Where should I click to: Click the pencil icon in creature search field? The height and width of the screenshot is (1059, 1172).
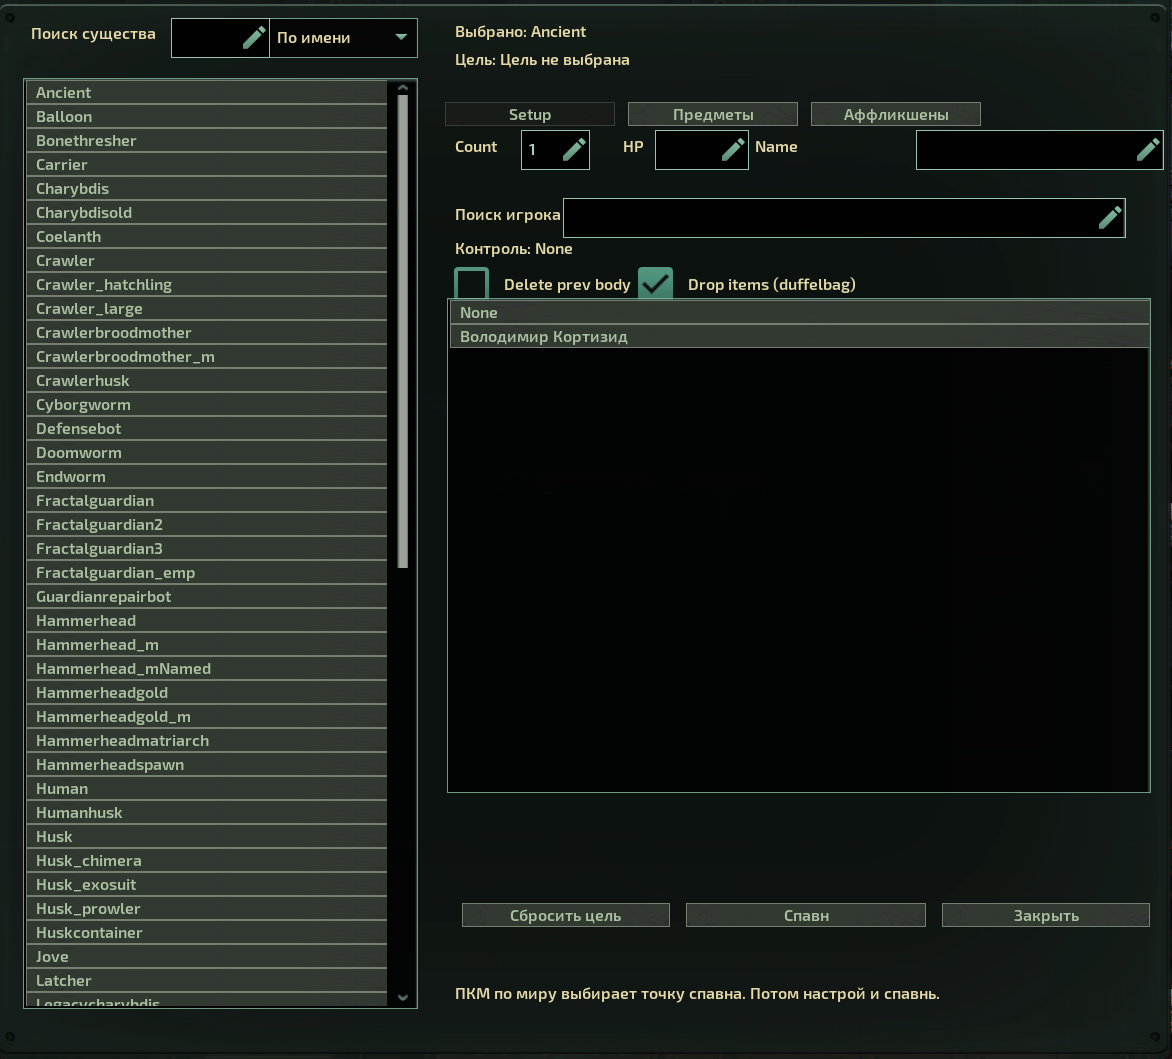tap(254, 37)
